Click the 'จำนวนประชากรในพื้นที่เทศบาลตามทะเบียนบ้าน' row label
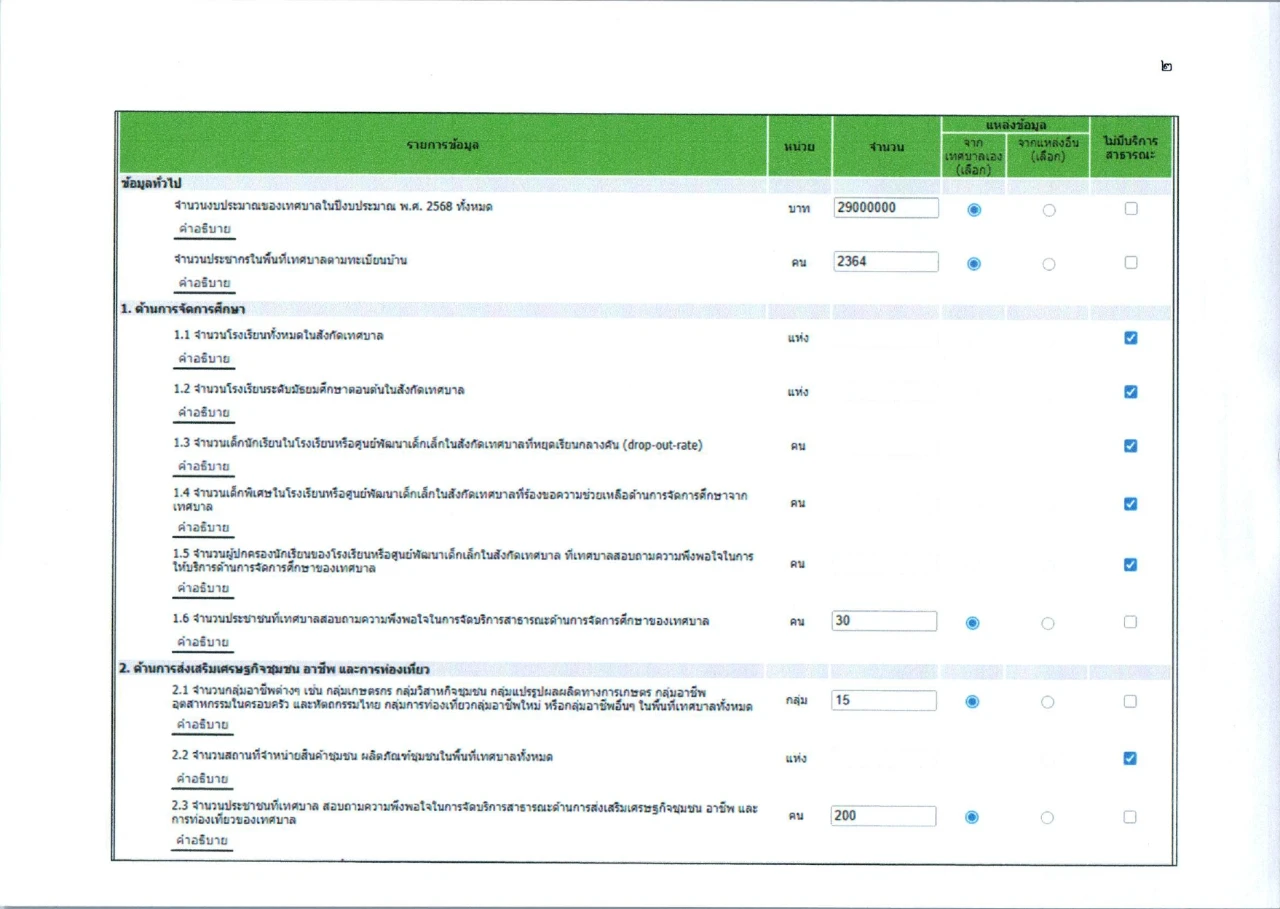This screenshot has height=909, width=1280. coord(290,260)
